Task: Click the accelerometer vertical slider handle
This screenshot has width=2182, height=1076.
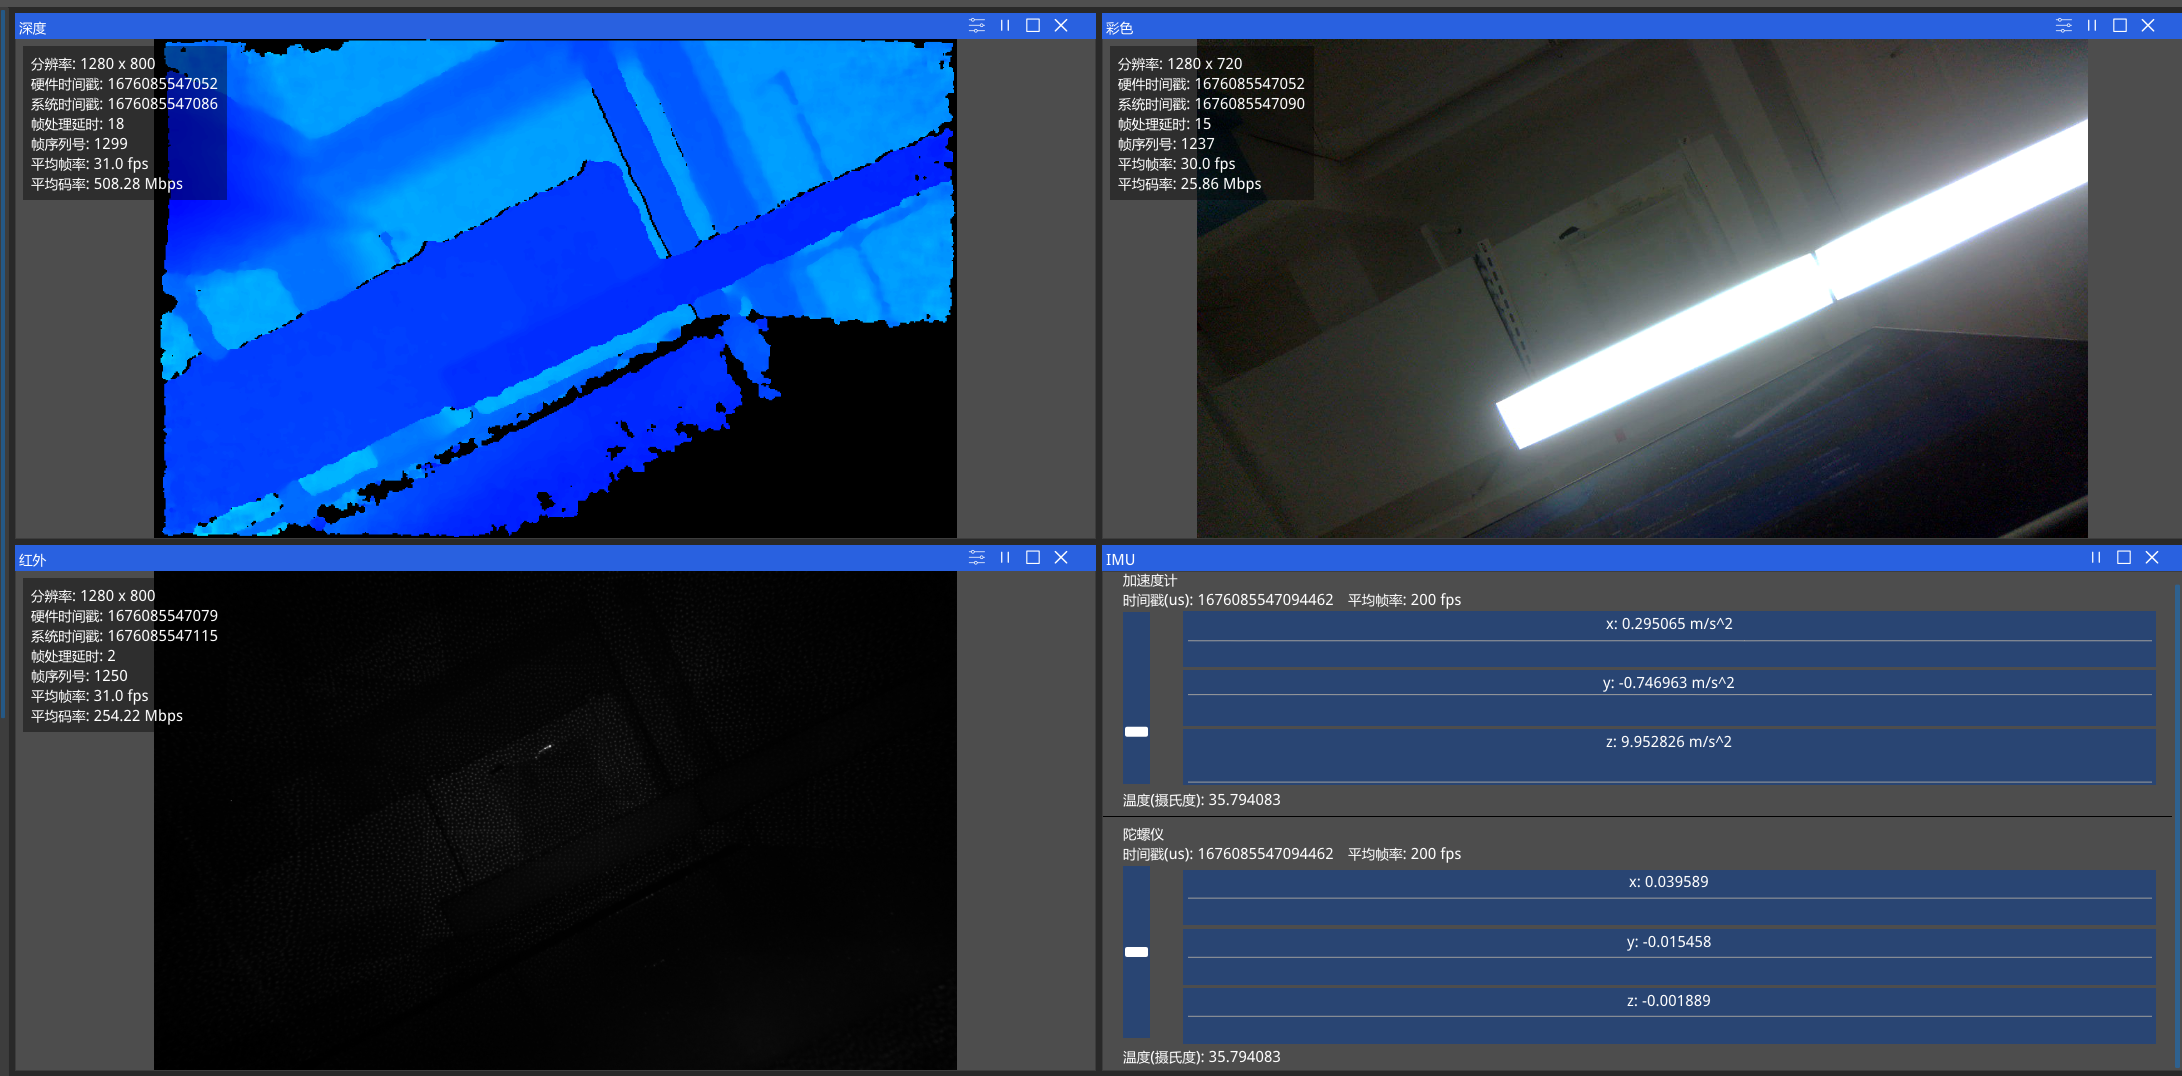Action: 1136,732
